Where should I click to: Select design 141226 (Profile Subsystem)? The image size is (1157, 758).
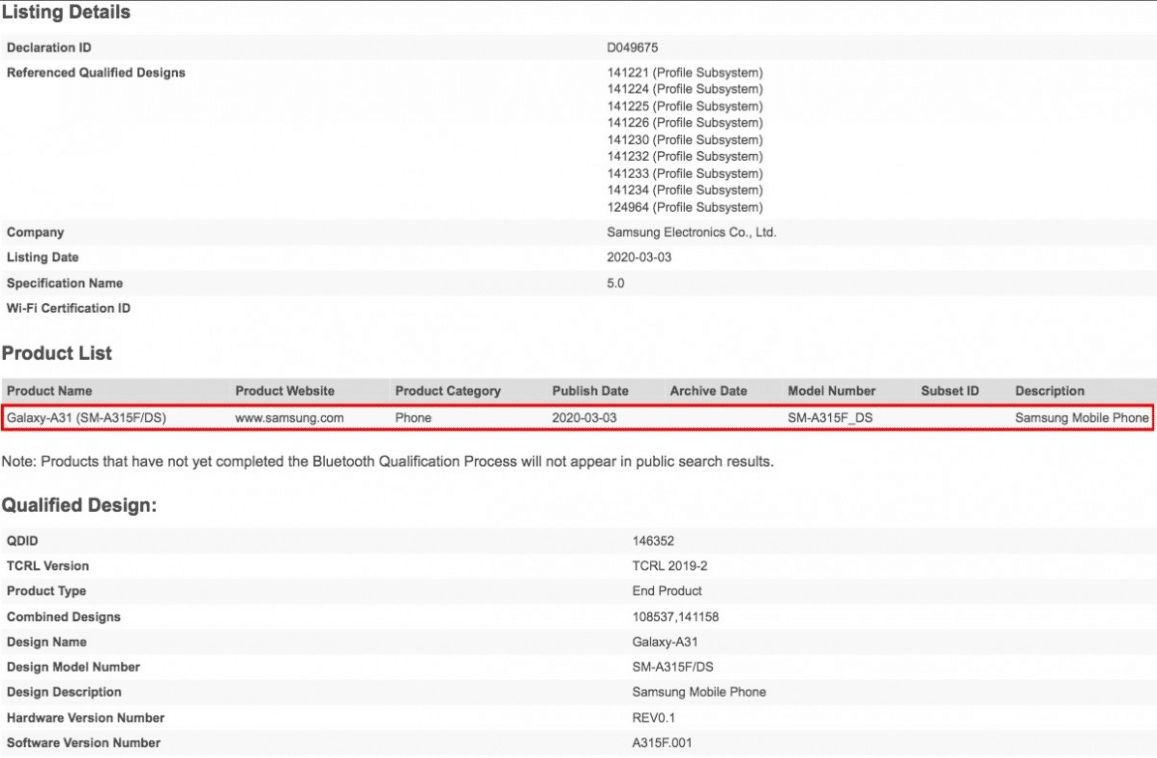coord(685,123)
